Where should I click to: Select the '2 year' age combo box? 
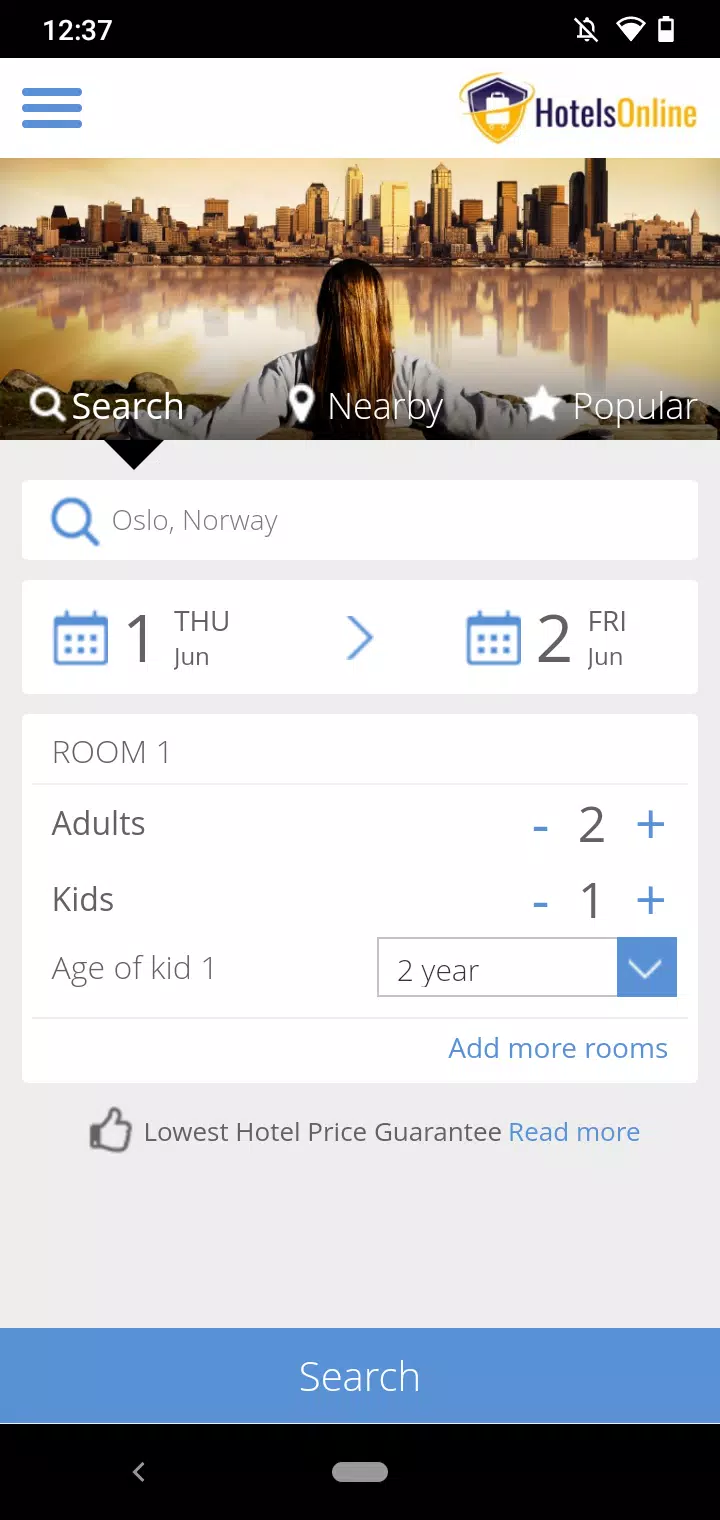(527, 967)
